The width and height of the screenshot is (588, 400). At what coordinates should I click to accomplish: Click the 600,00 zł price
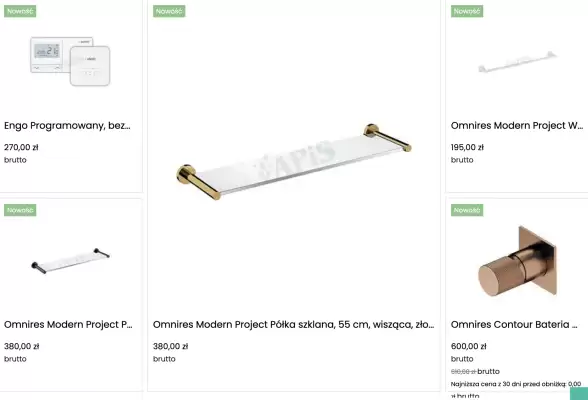pyautogui.click(x=468, y=346)
